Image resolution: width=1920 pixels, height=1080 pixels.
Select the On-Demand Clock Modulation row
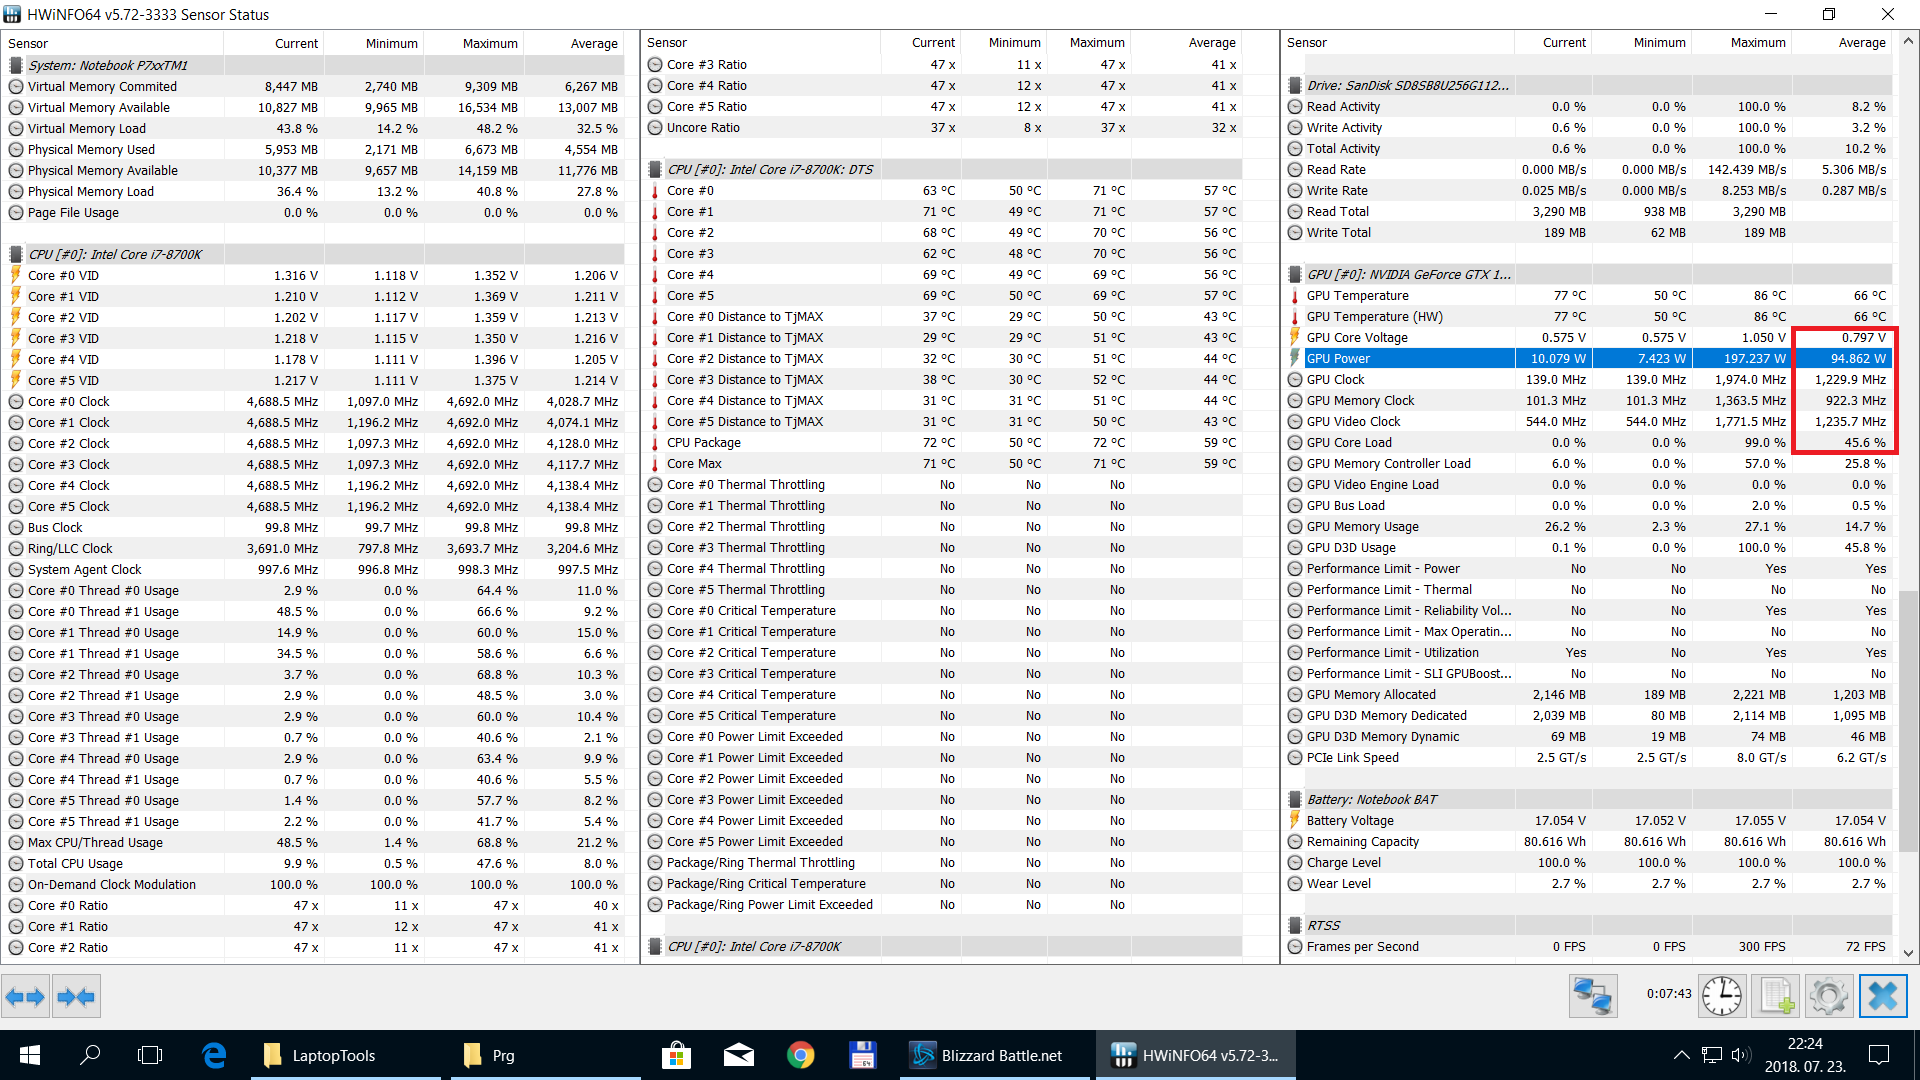313,884
